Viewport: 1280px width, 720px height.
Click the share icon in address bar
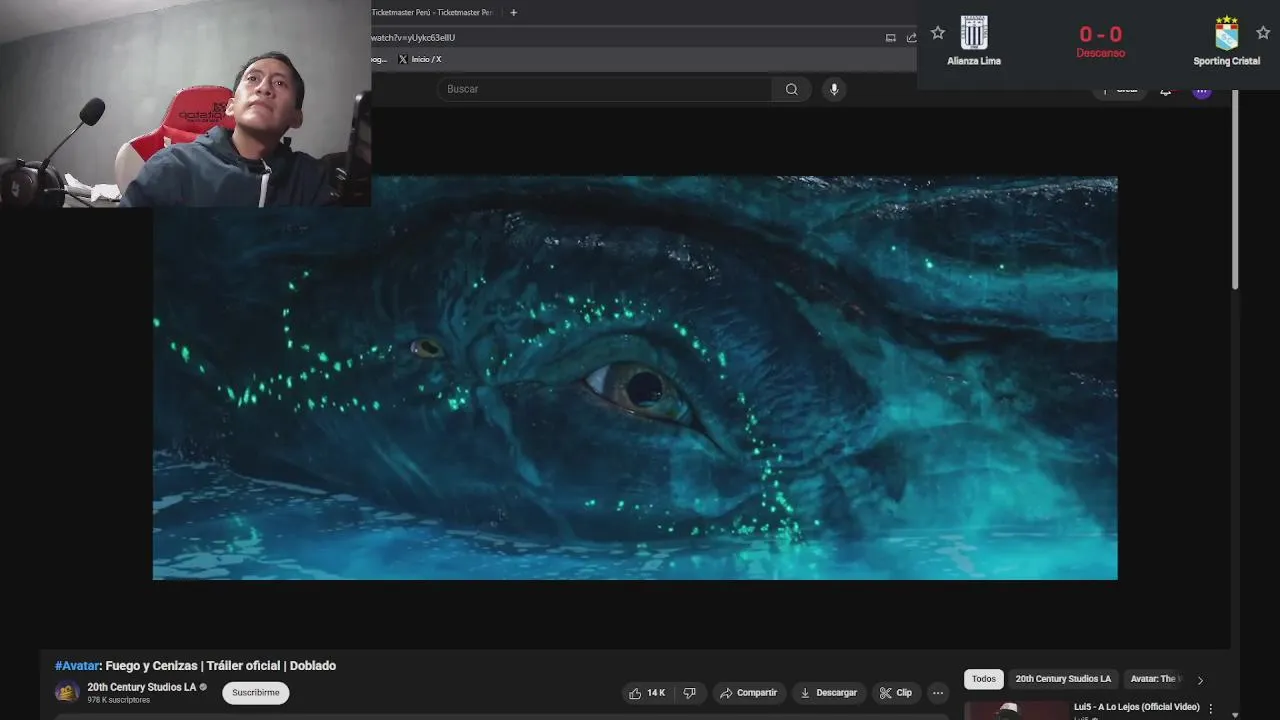click(911, 38)
